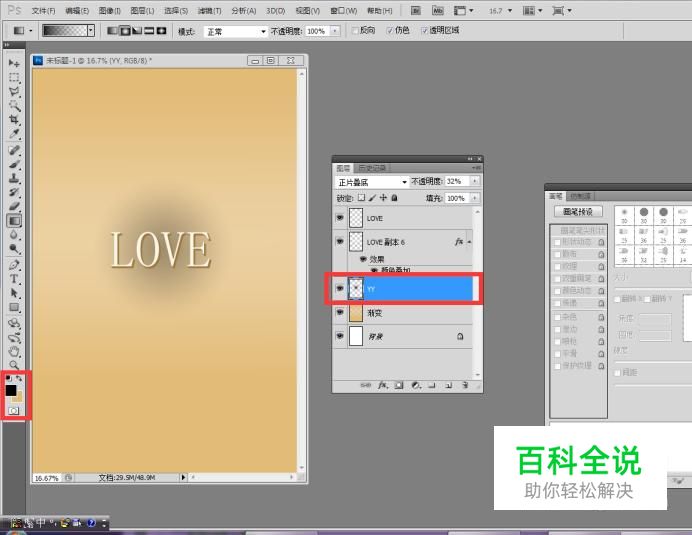Image resolution: width=692 pixels, height=535 pixels.
Task: Choose the linear gradient style
Action: pos(113,30)
